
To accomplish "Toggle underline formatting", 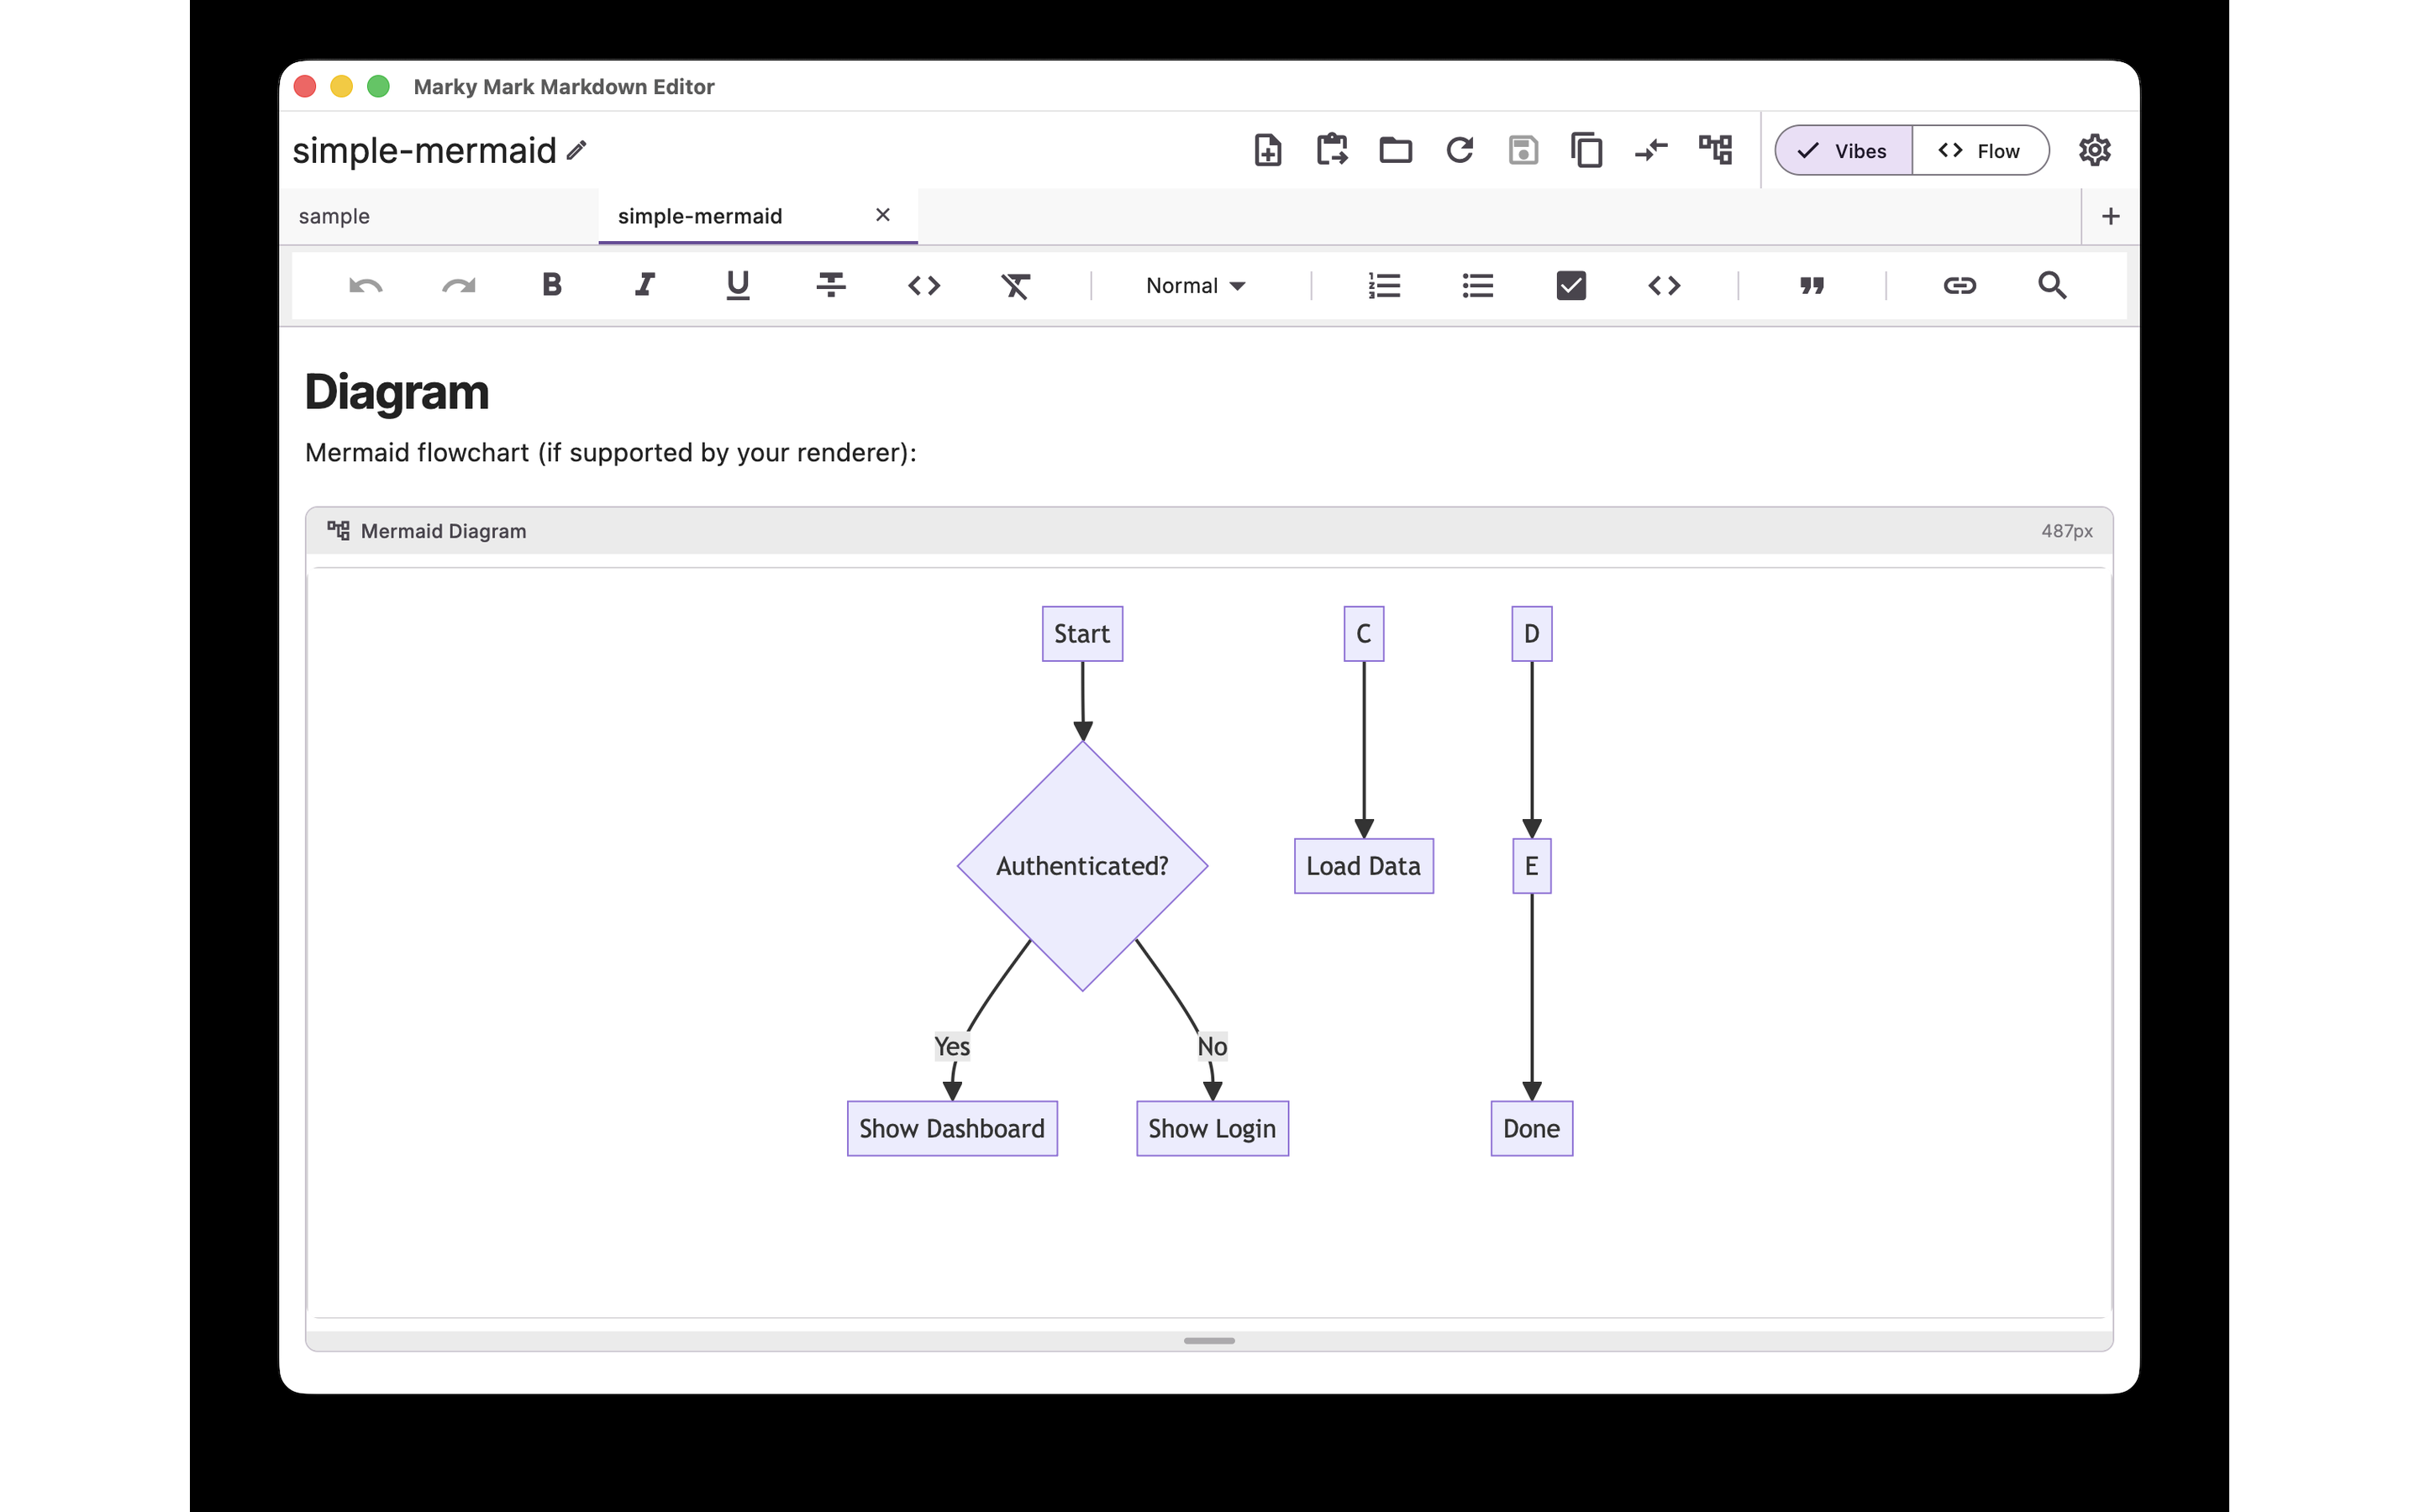I will coord(738,286).
